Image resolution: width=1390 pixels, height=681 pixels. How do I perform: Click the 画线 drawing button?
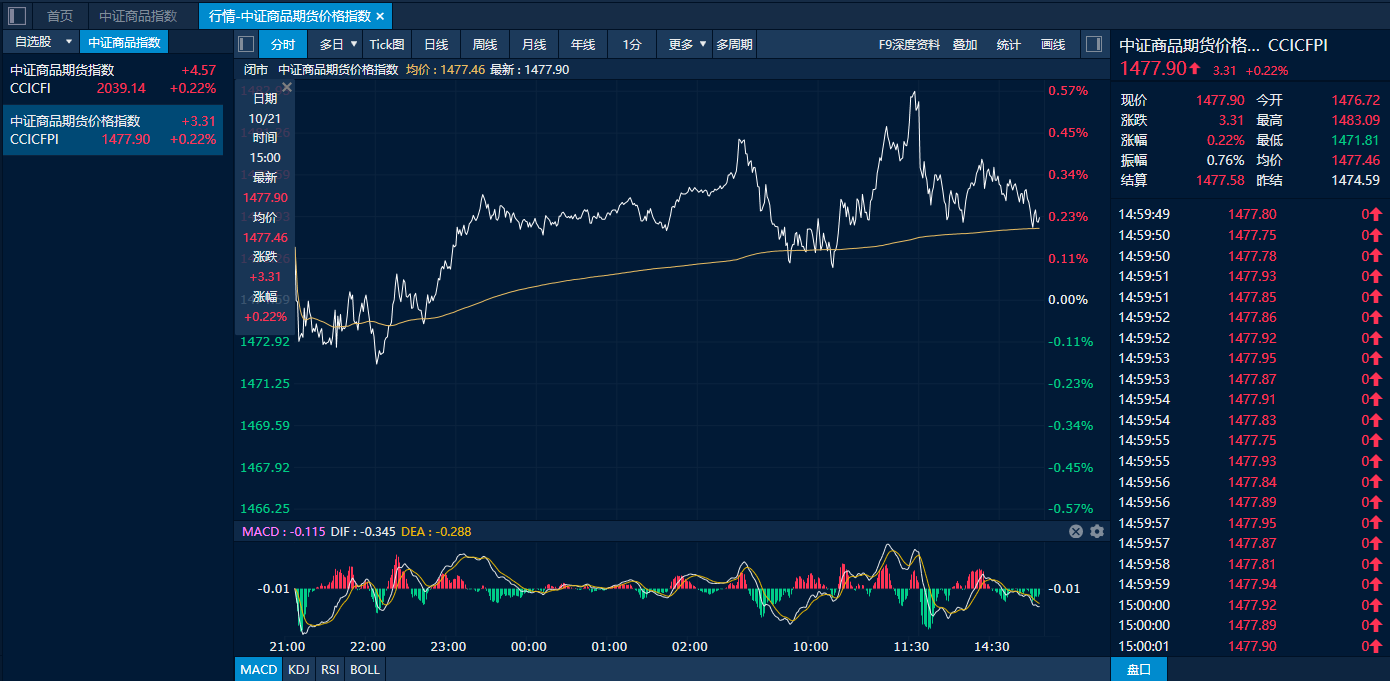(1053, 44)
